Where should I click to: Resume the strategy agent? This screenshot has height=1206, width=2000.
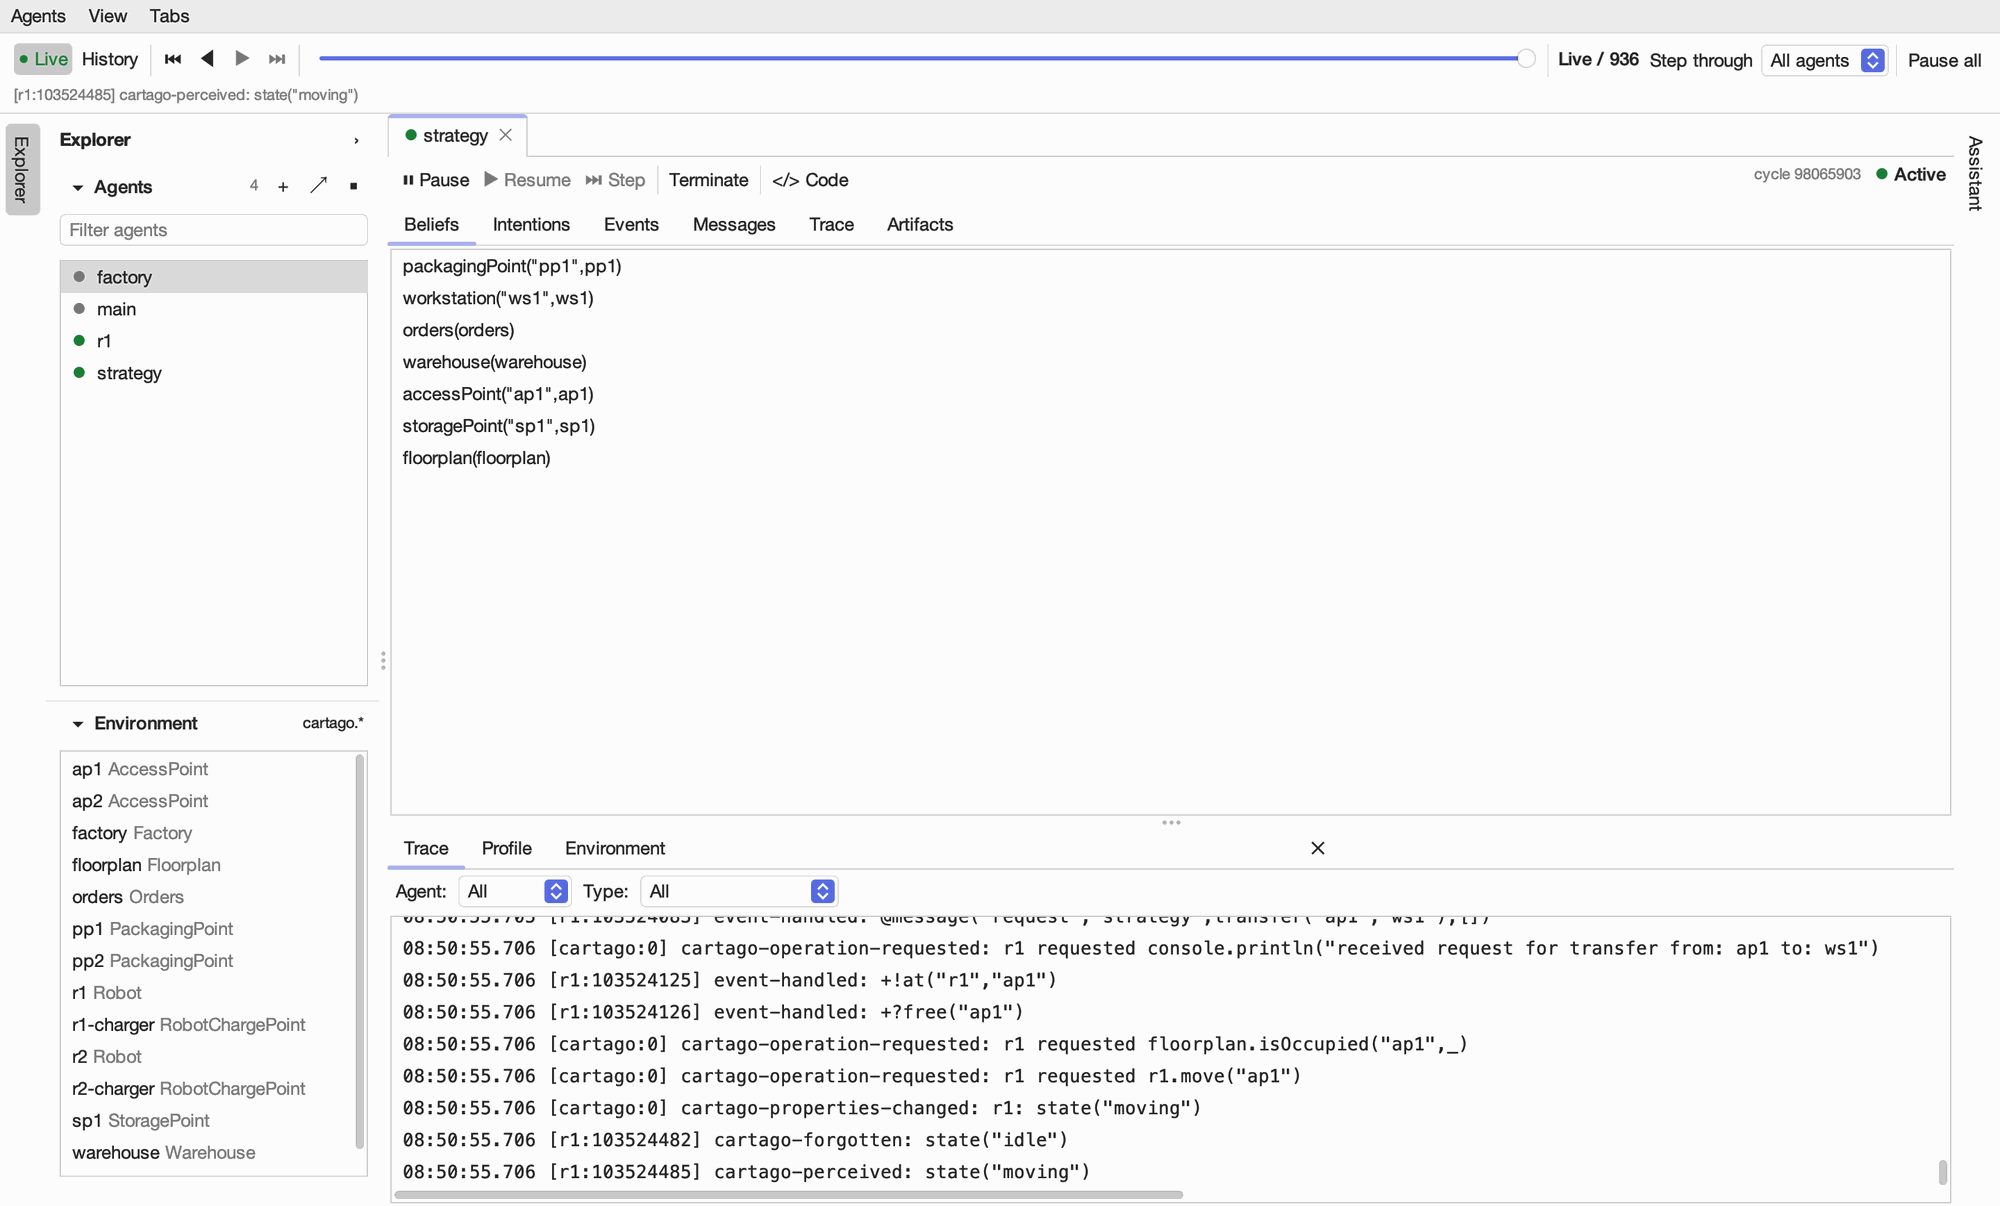[x=527, y=180]
